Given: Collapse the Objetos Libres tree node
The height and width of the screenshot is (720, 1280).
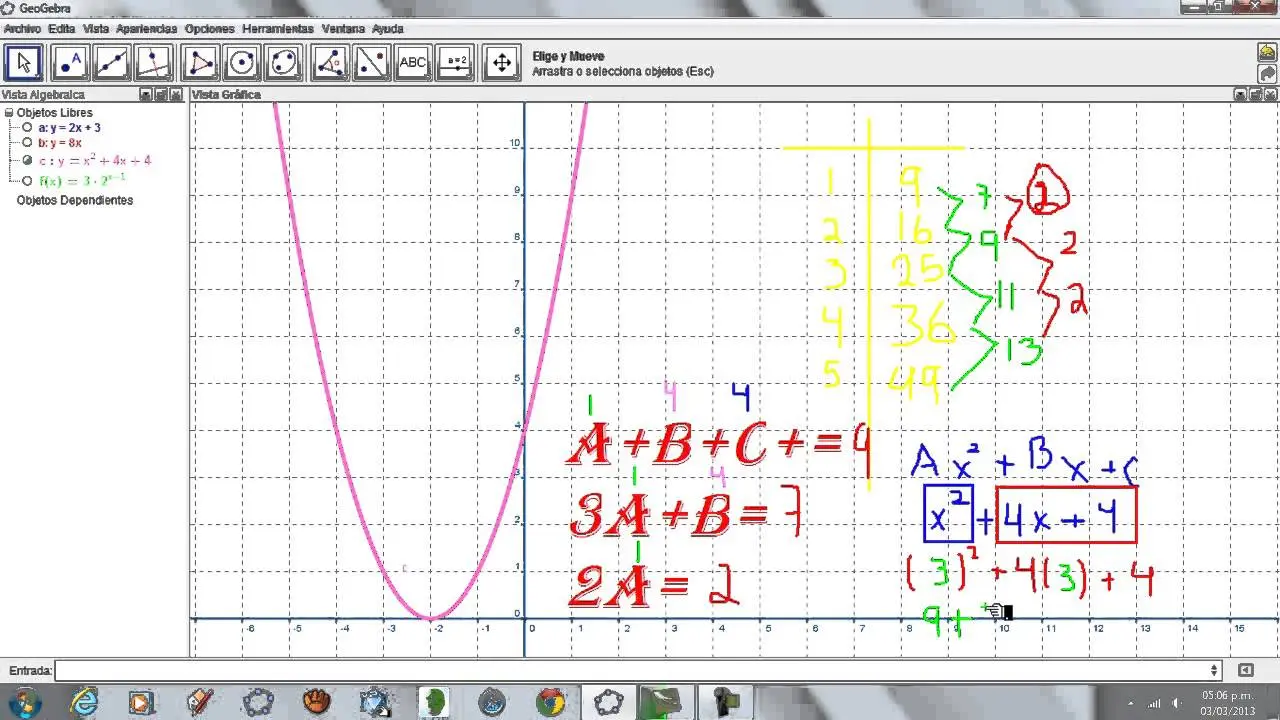Looking at the screenshot, I should tap(9, 112).
